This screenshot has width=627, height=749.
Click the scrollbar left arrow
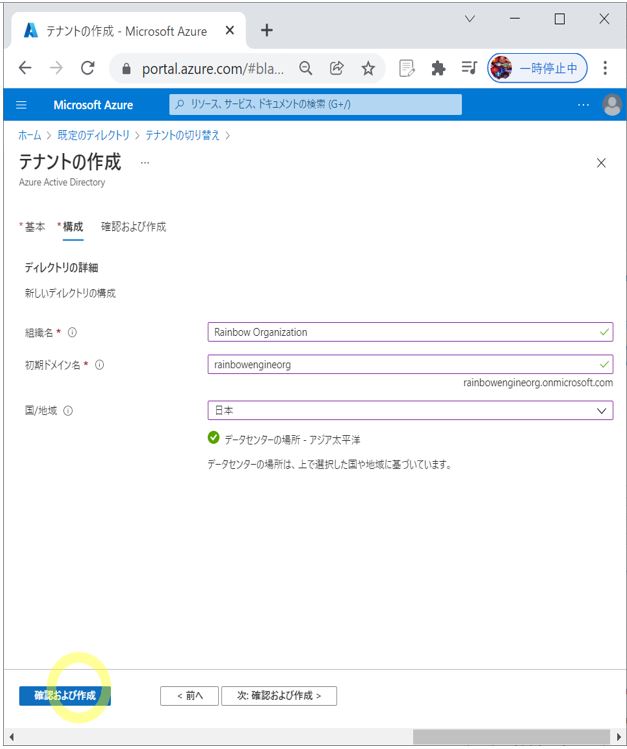(x=12, y=737)
